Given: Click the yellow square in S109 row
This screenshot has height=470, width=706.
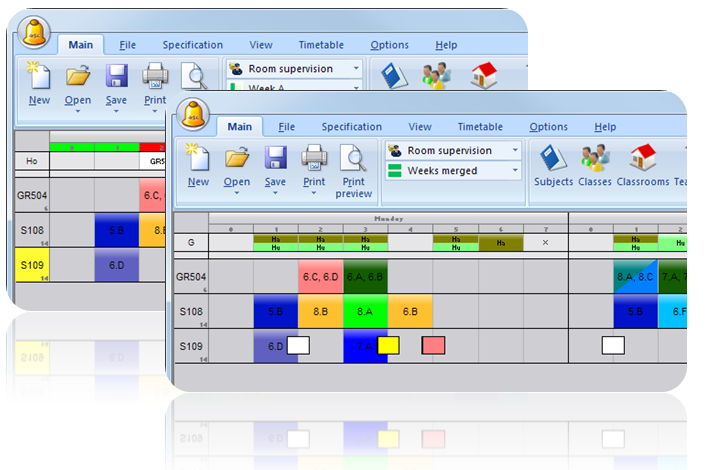Looking at the screenshot, I should pos(388,346).
